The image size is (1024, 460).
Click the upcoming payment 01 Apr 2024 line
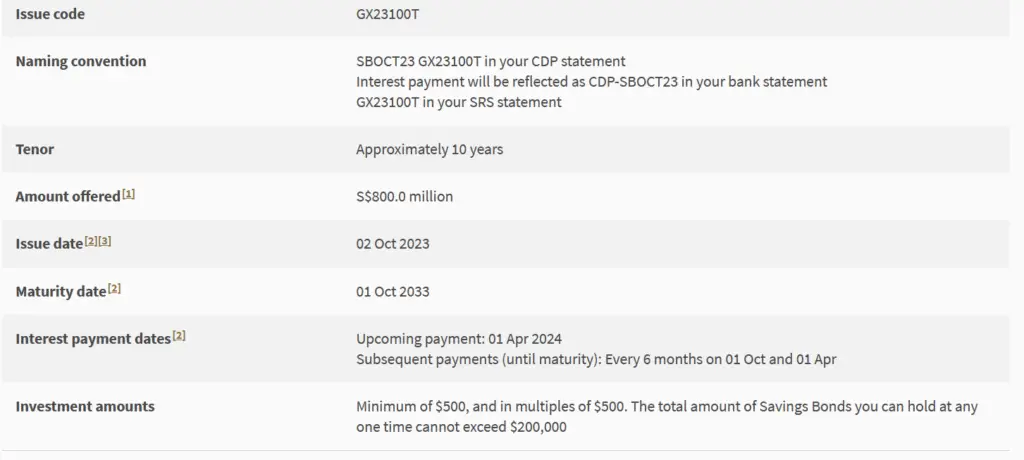point(458,339)
